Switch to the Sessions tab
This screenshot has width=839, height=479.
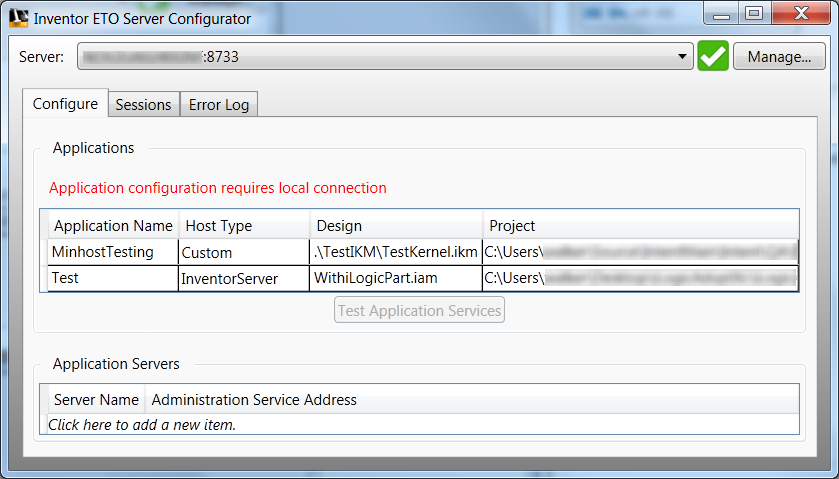143,104
